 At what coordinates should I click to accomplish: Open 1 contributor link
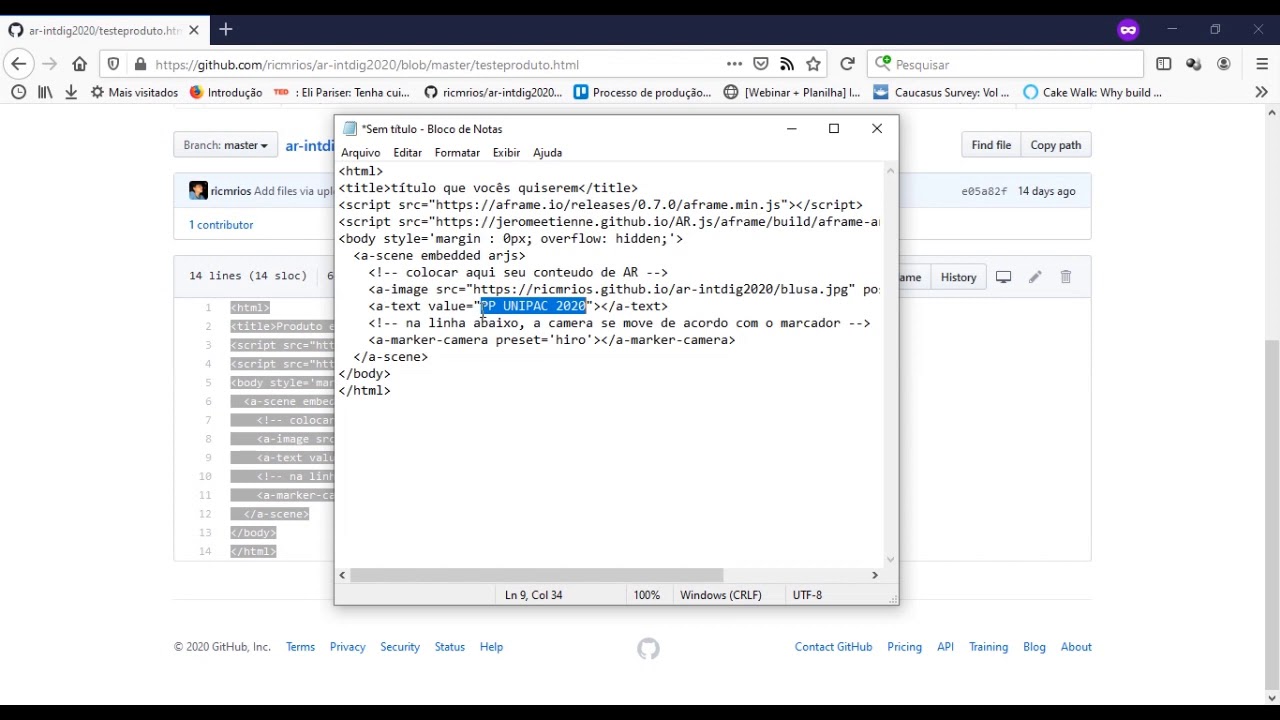[221, 225]
